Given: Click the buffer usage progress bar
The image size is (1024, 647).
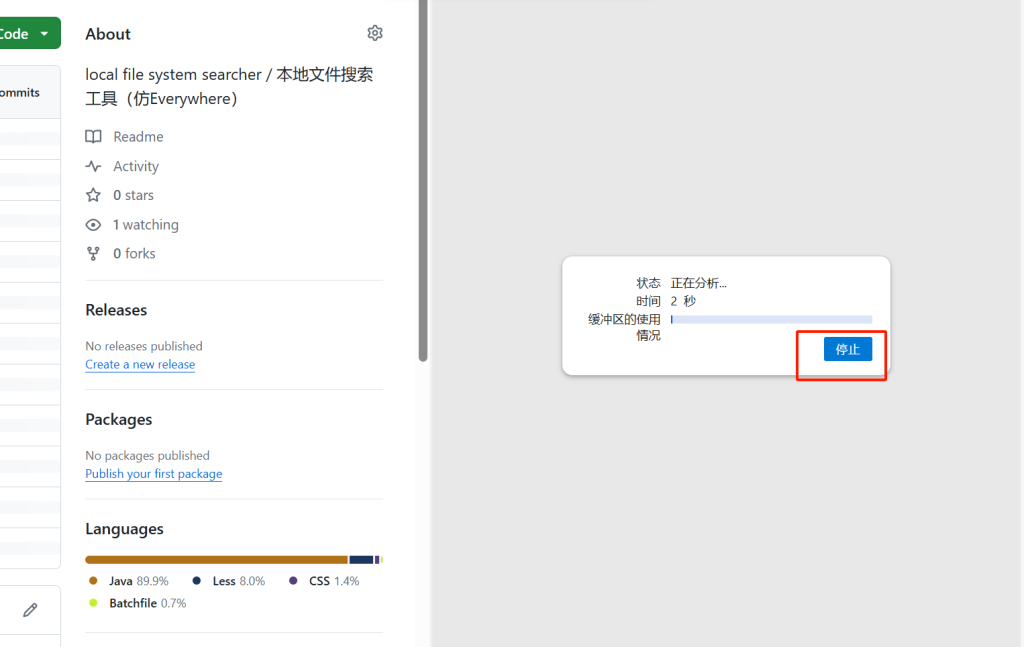Looking at the screenshot, I should click(x=771, y=320).
